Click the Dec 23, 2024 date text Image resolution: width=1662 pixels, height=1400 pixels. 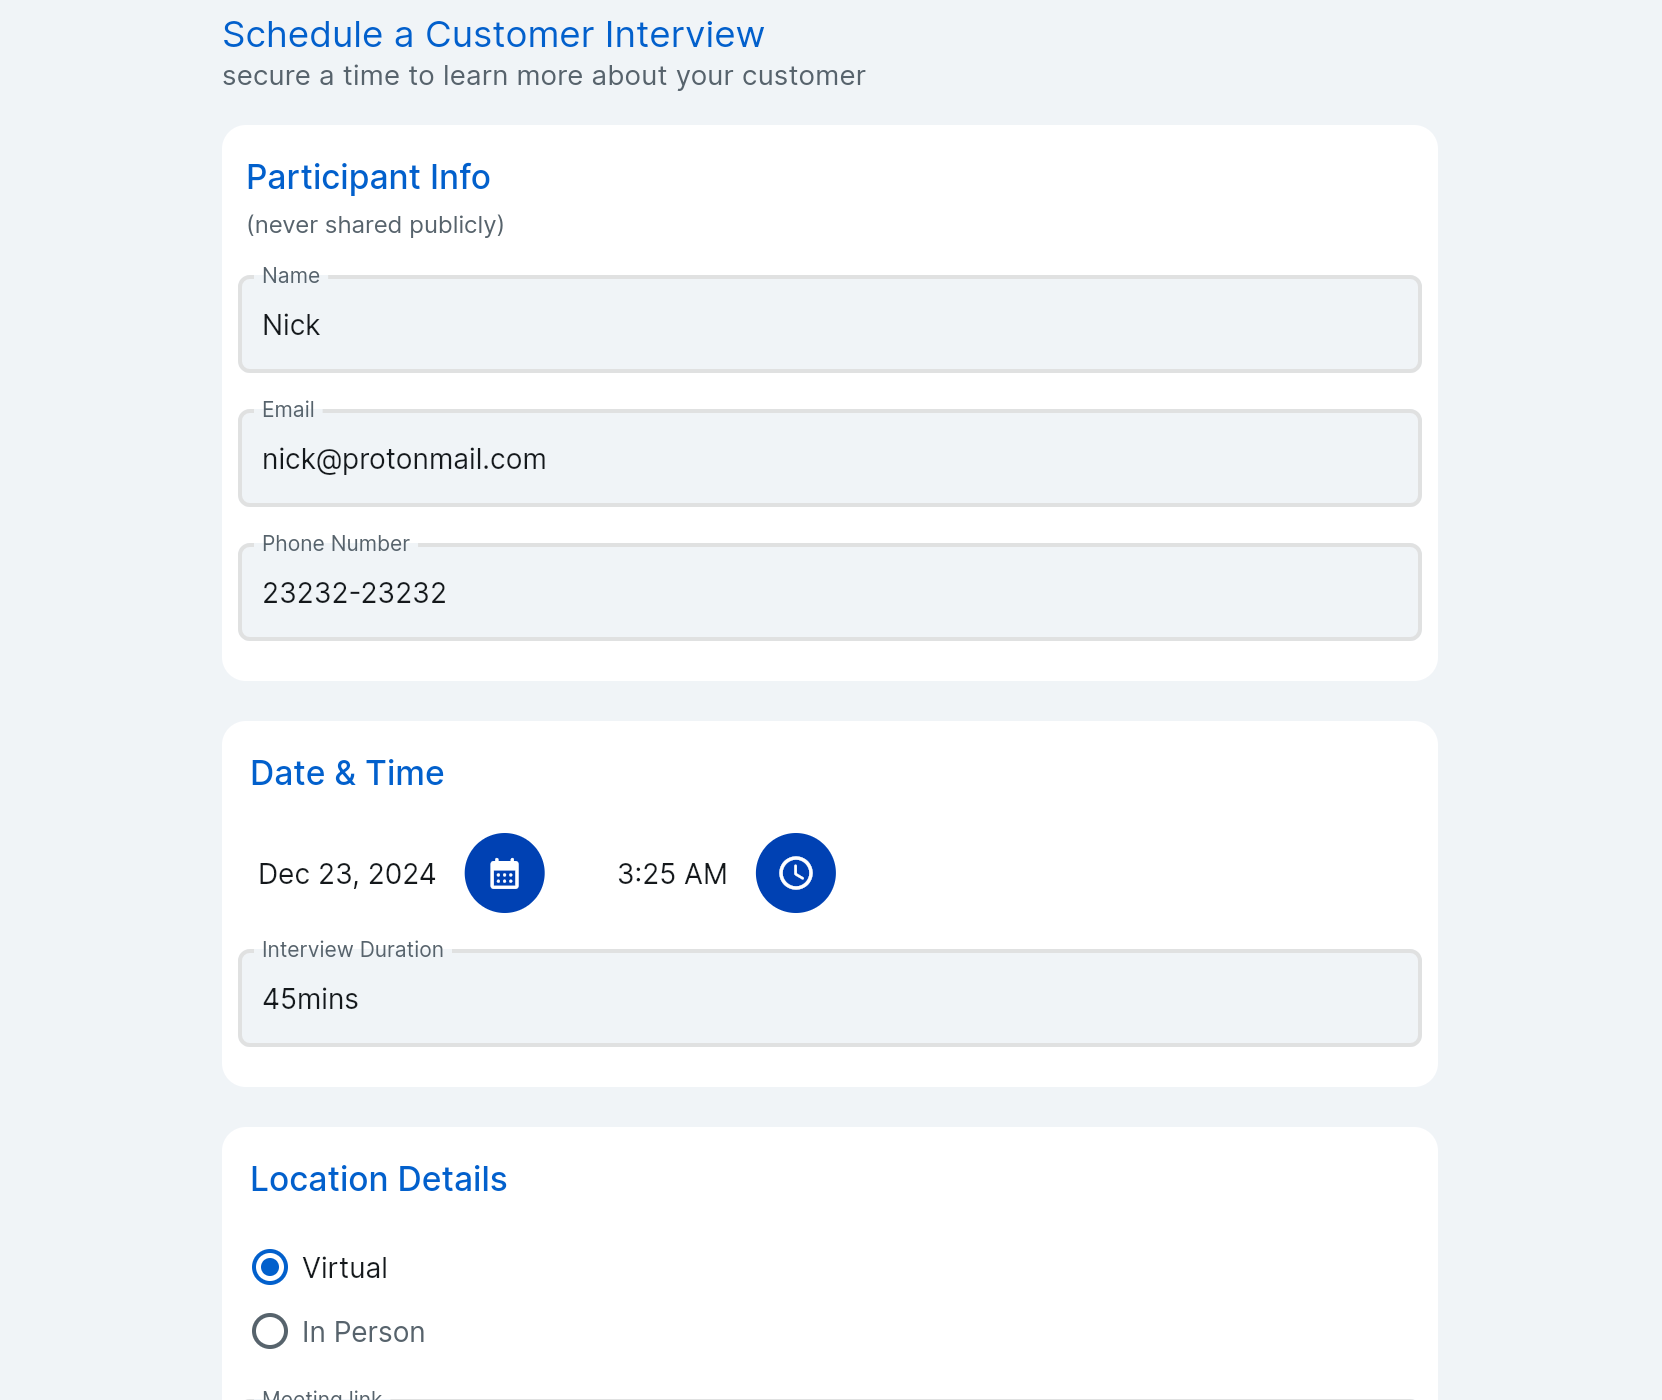(x=347, y=874)
